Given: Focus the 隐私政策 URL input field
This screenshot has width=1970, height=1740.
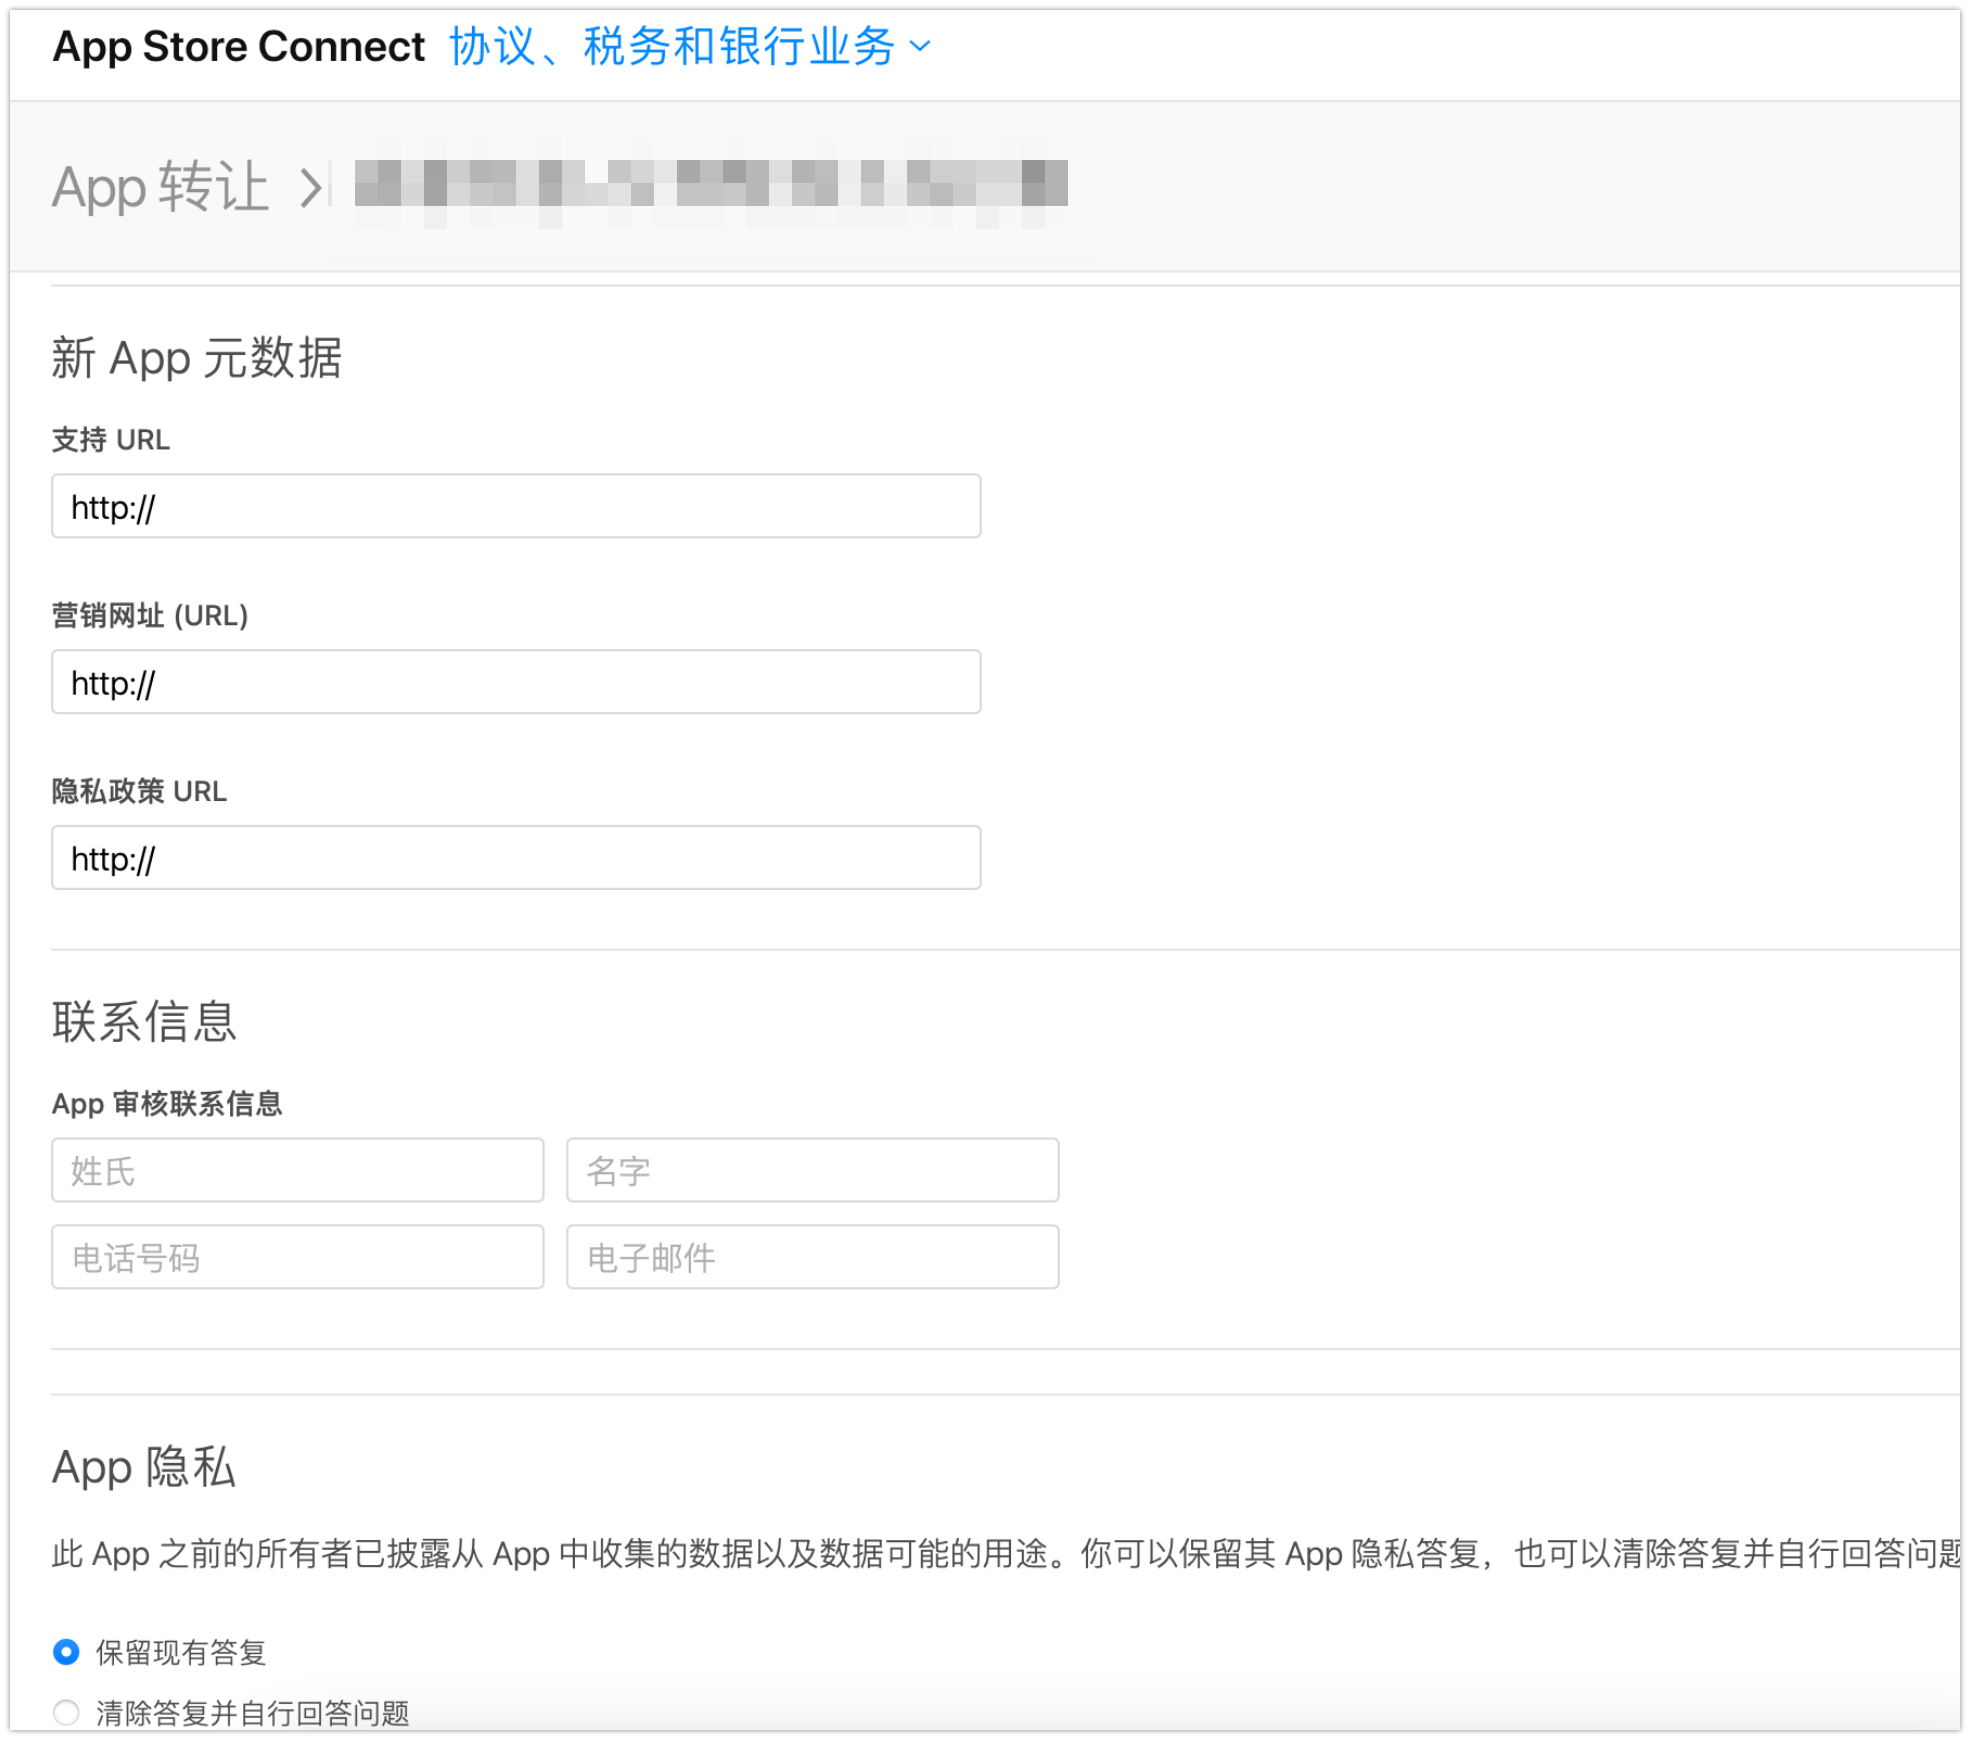Looking at the screenshot, I should point(516,858).
